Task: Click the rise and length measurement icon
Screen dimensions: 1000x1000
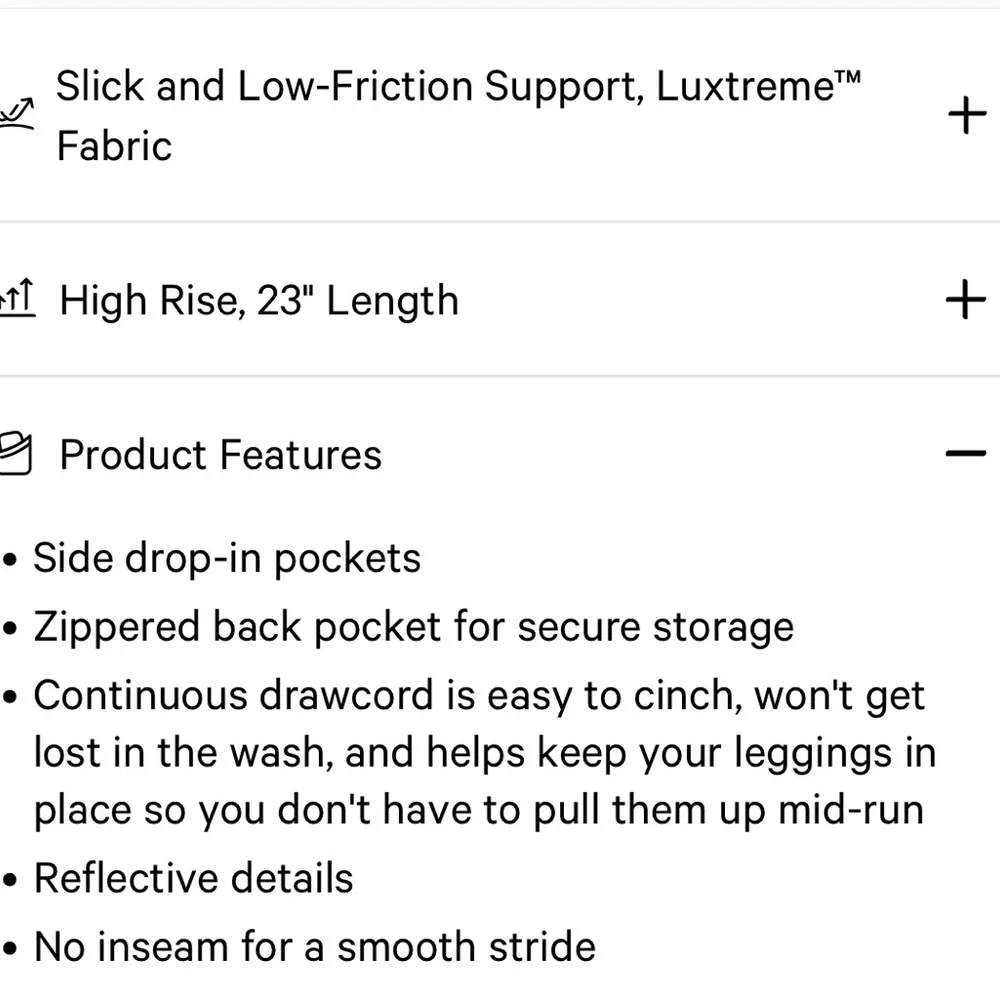Action: point(17,300)
